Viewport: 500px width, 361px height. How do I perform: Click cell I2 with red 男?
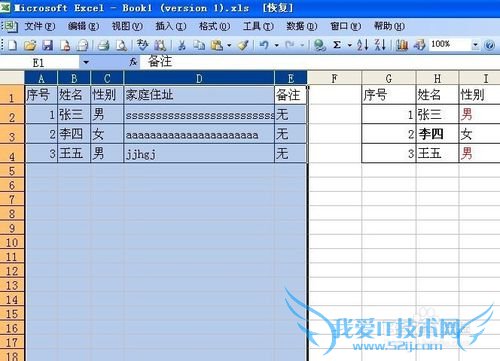tap(479, 115)
